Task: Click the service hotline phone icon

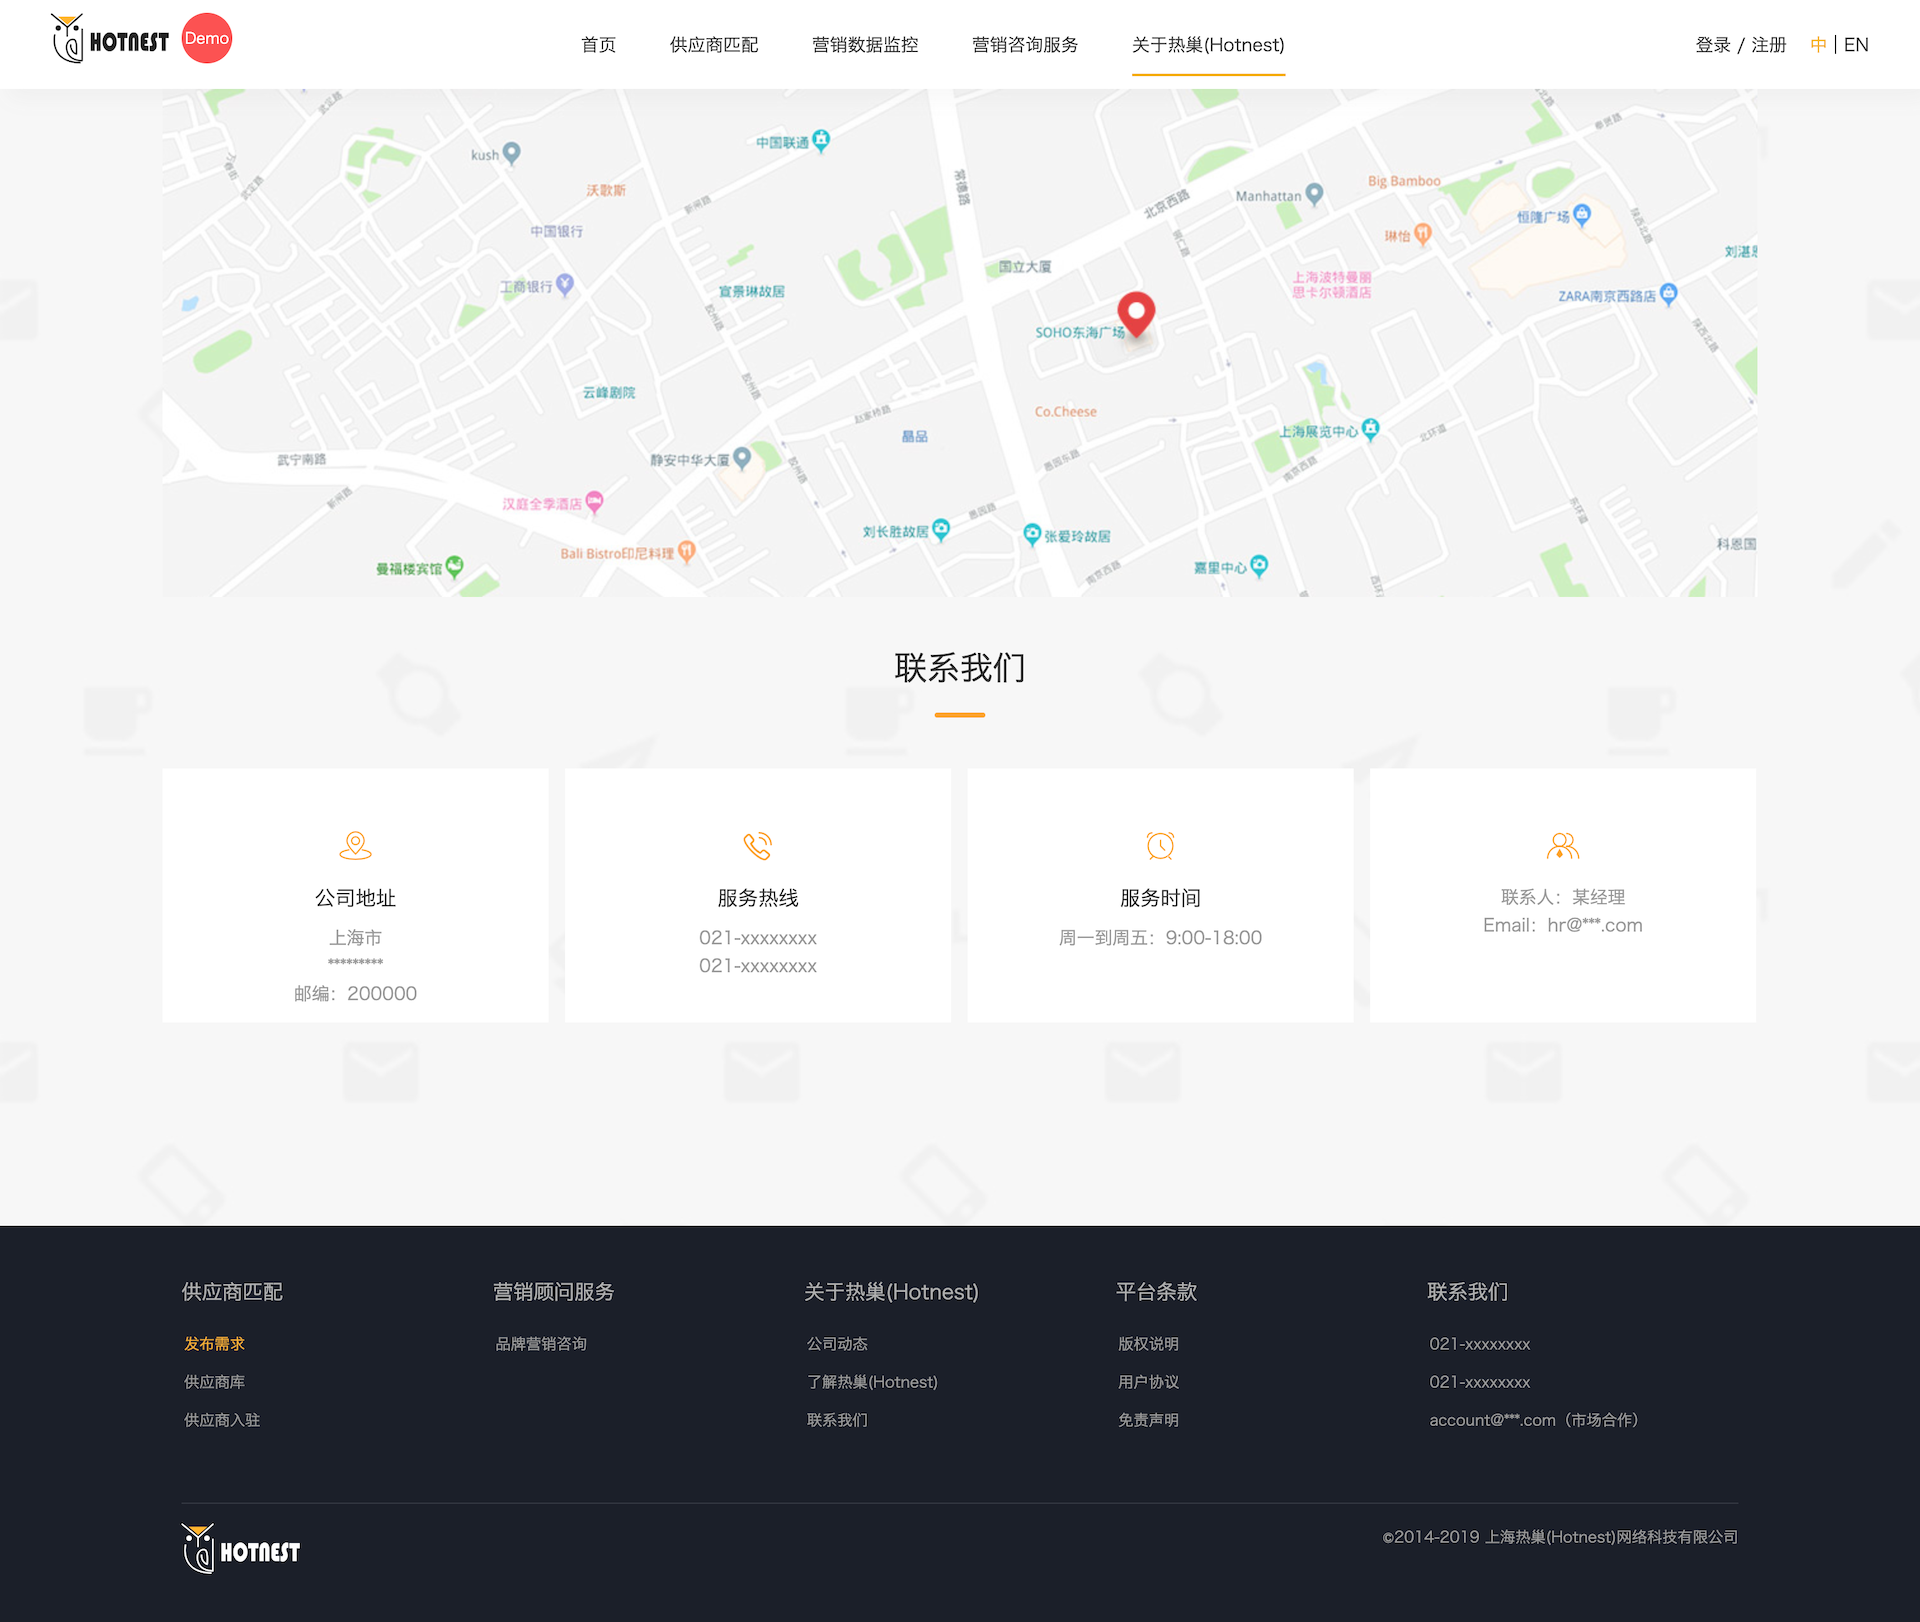Action: [x=757, y=846]
